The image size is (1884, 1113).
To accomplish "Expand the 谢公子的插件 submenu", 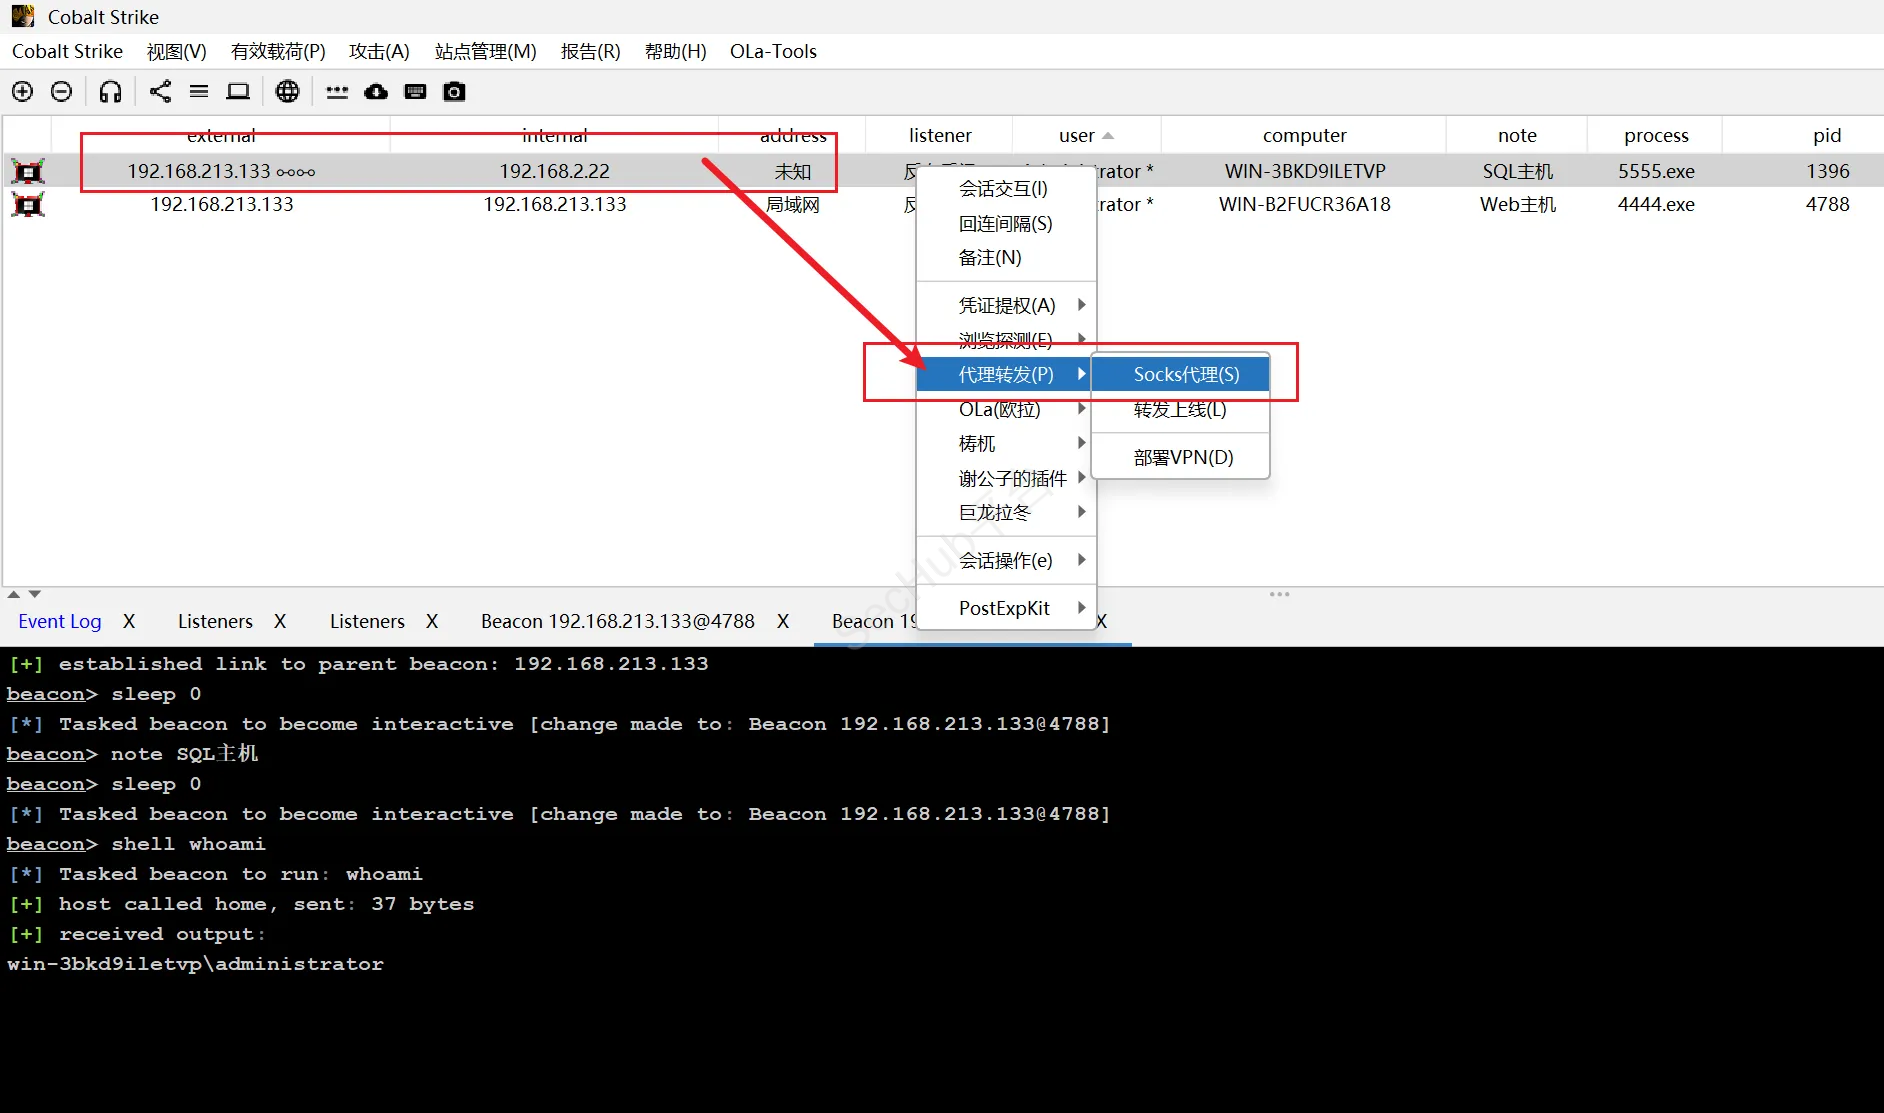I will (x=1006, y=478).
